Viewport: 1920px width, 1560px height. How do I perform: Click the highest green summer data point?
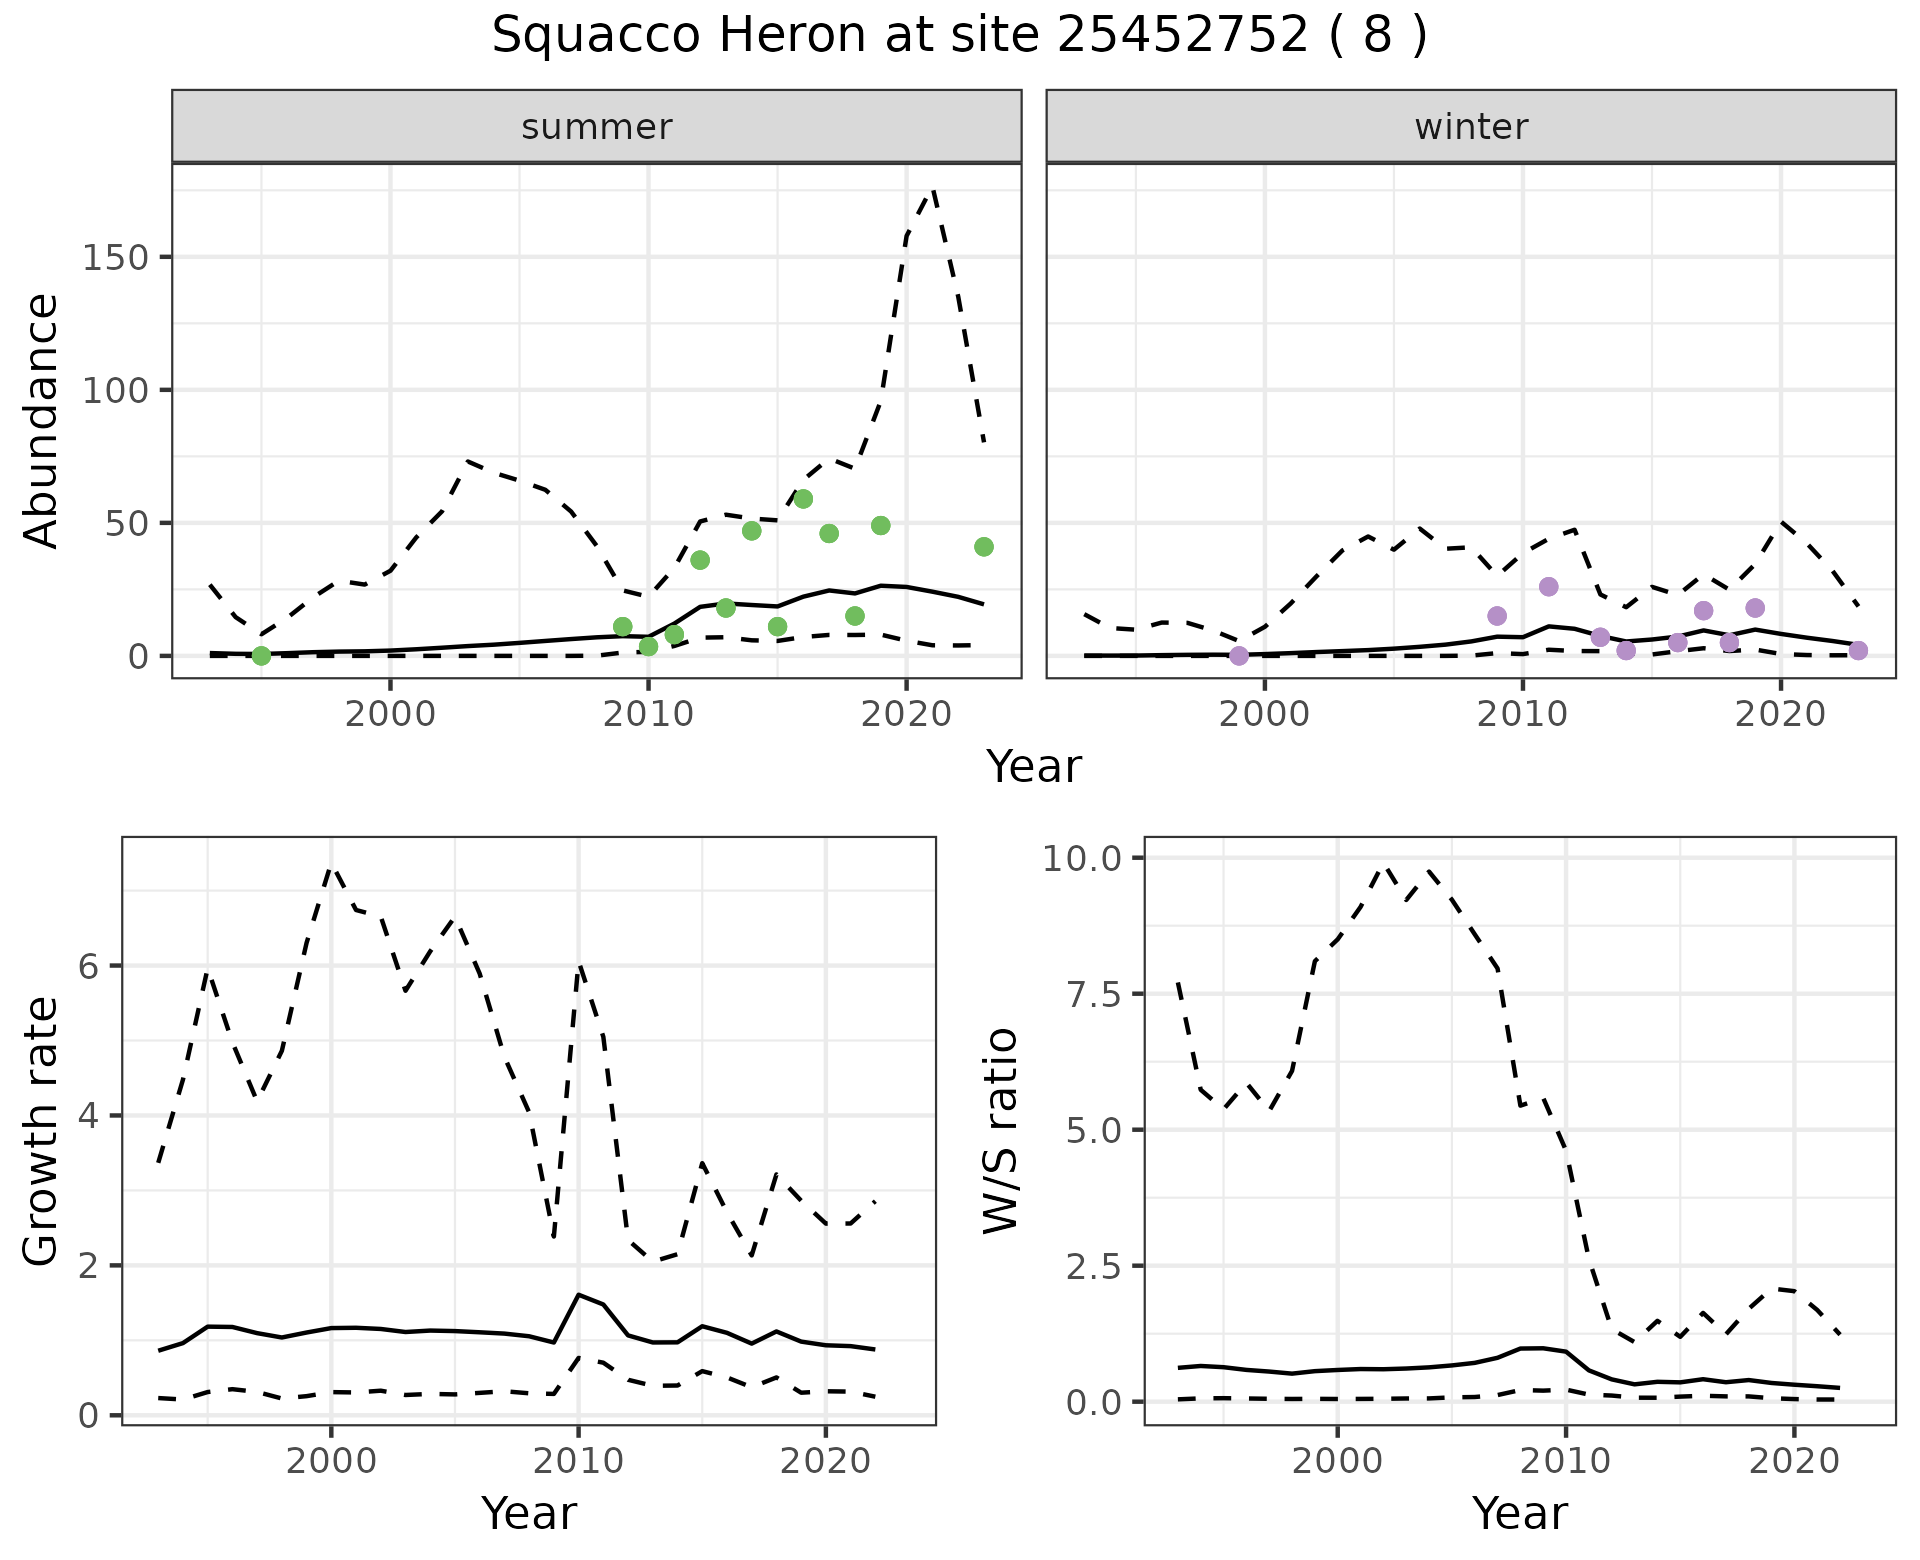[803, 499]
